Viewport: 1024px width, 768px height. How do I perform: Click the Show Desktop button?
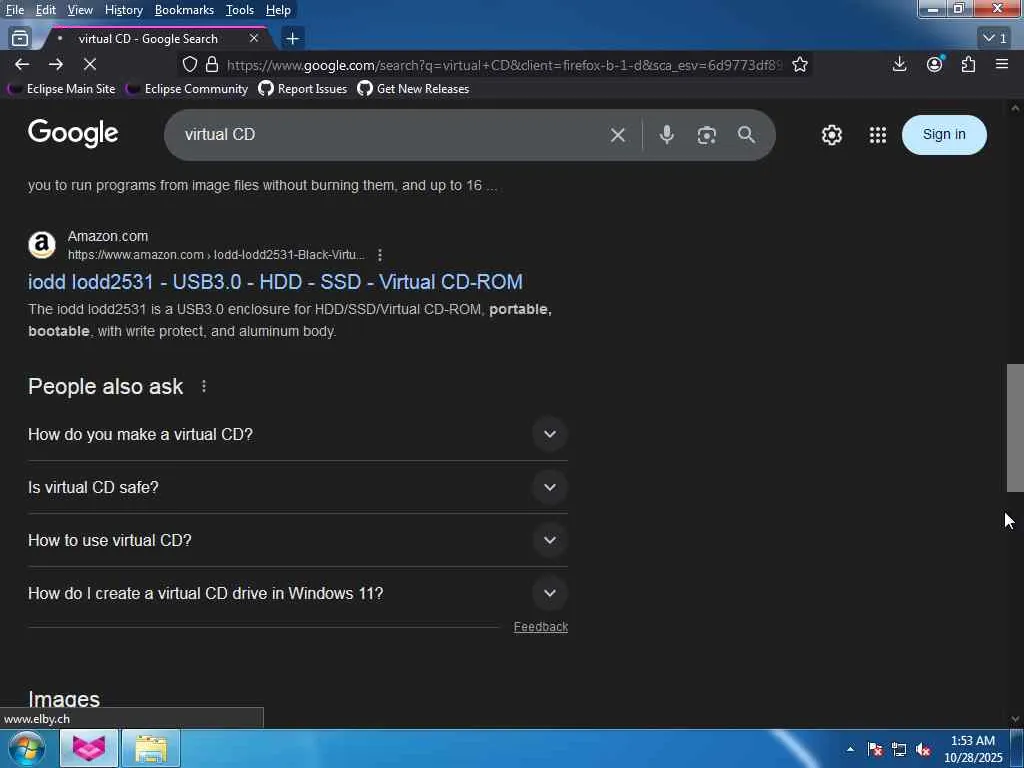(1019, 749)
